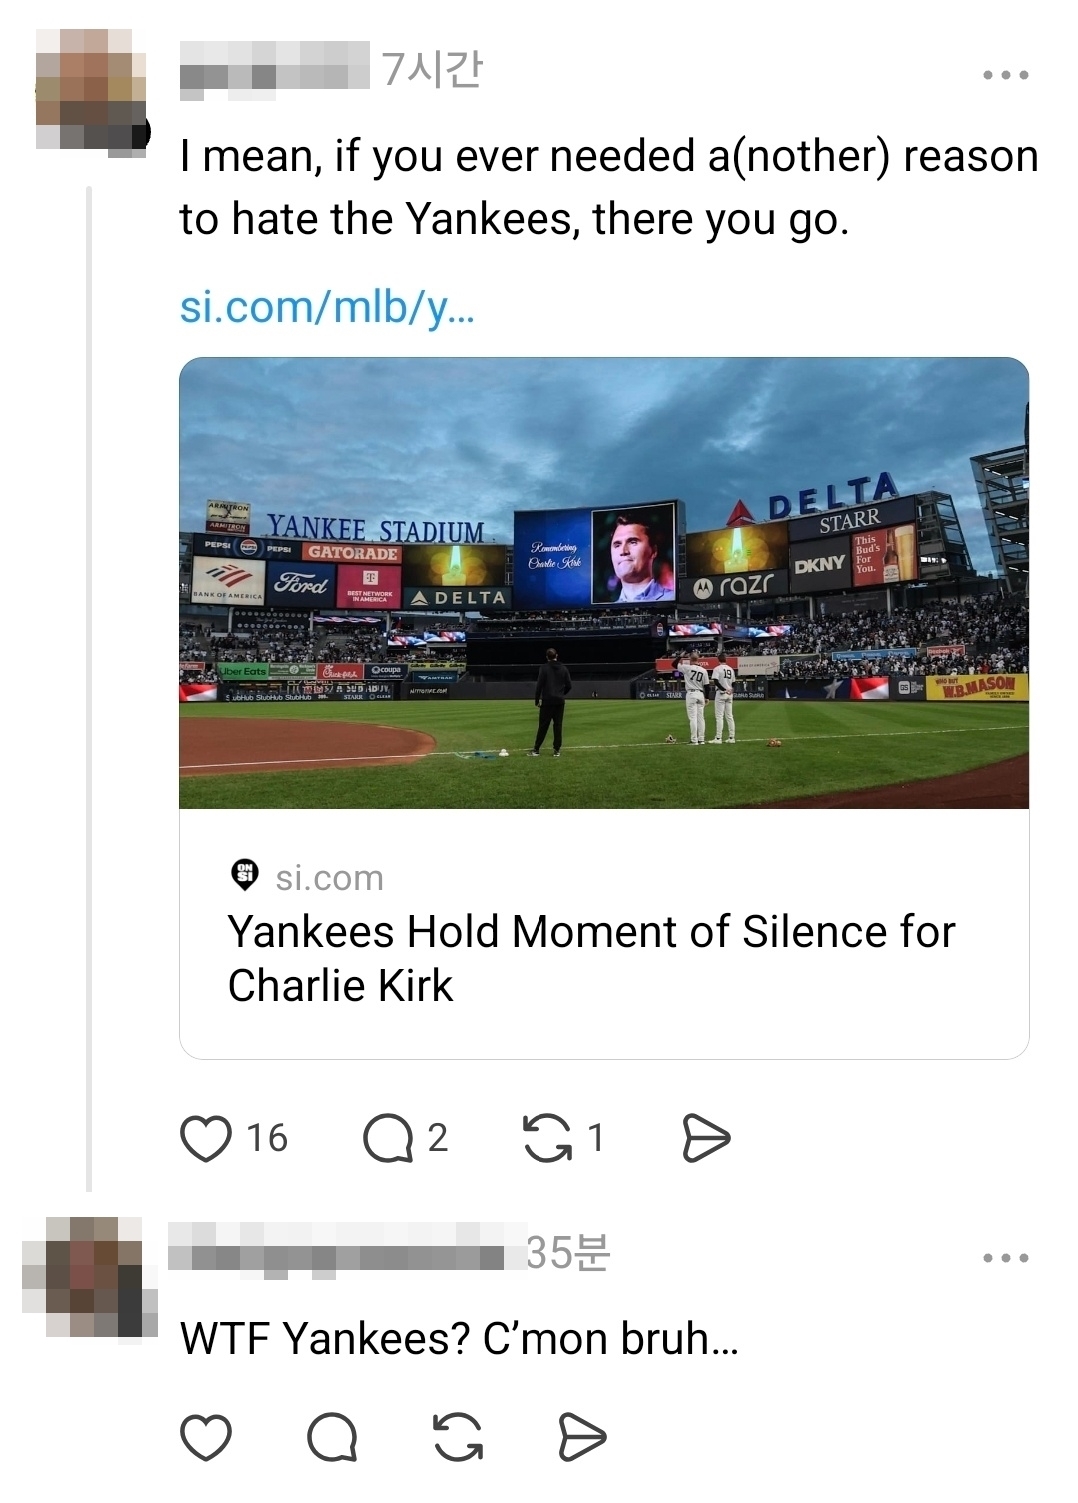1078x1503 pixels.
Task: Like the "WTF Yankees" reply
Action: click(207, 1438)
